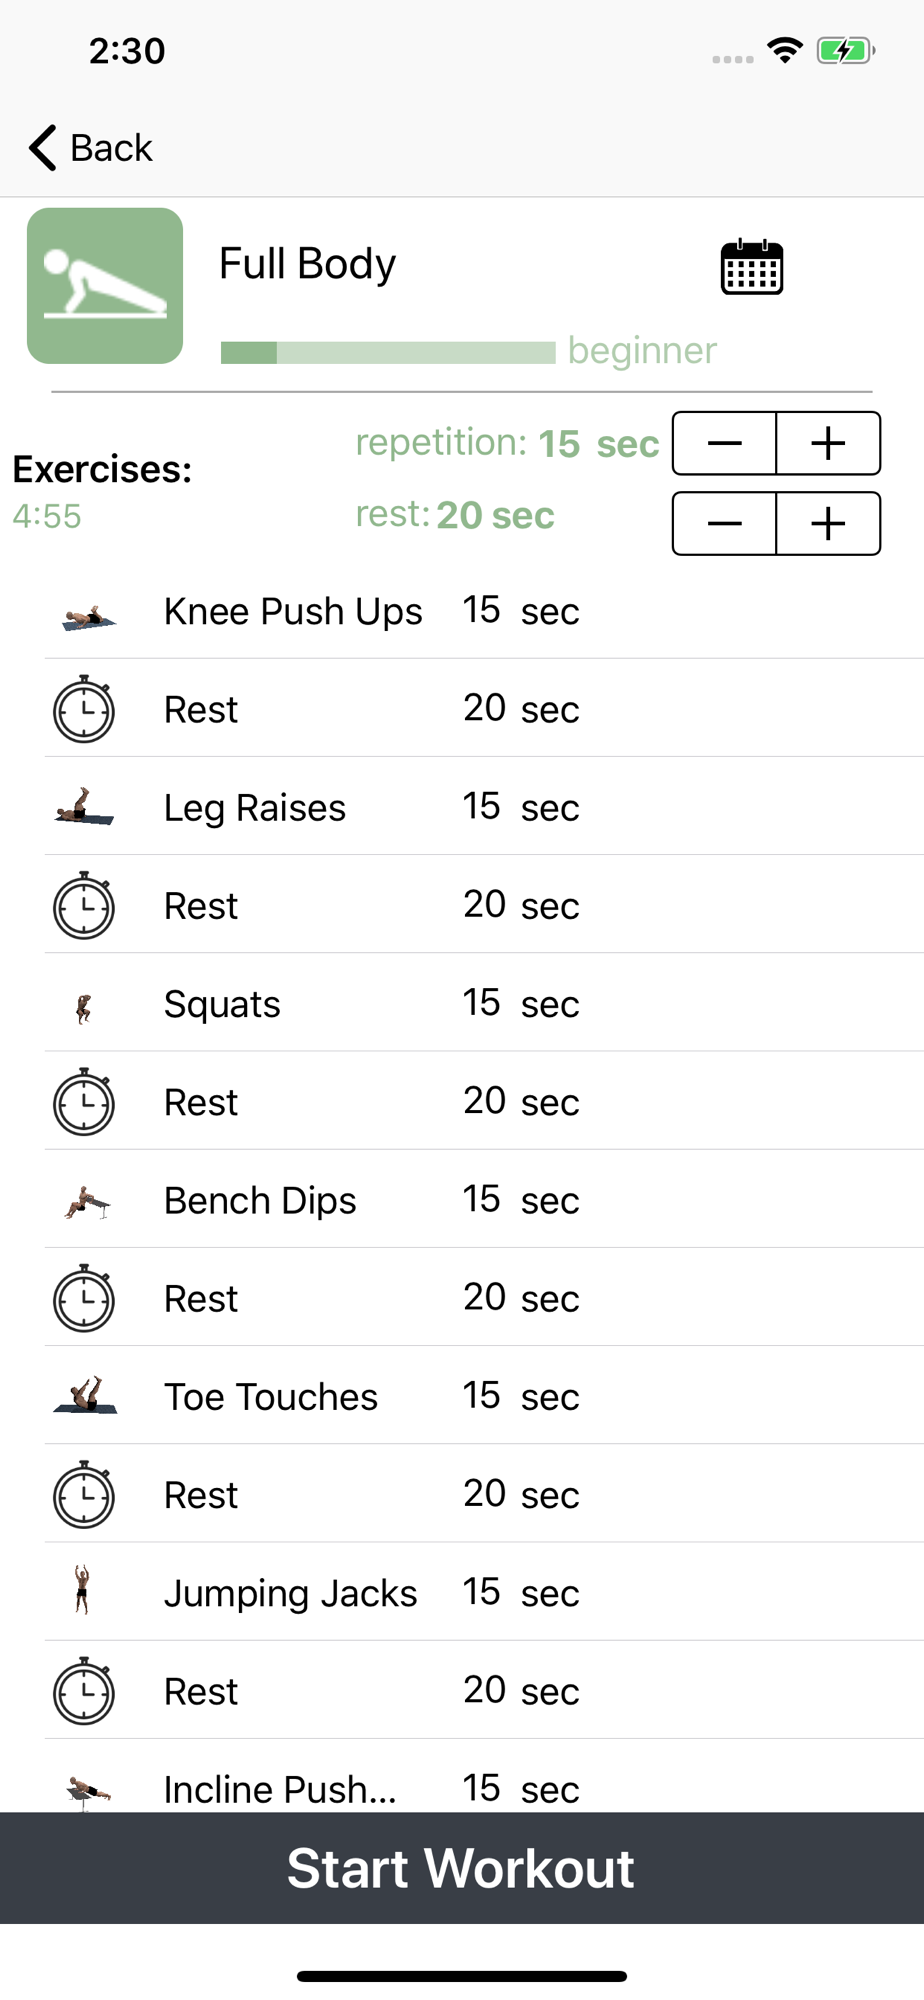Tap the Toe Touches exercise image
Screen dimensions: 924x2000
(x=85, y=1395)
